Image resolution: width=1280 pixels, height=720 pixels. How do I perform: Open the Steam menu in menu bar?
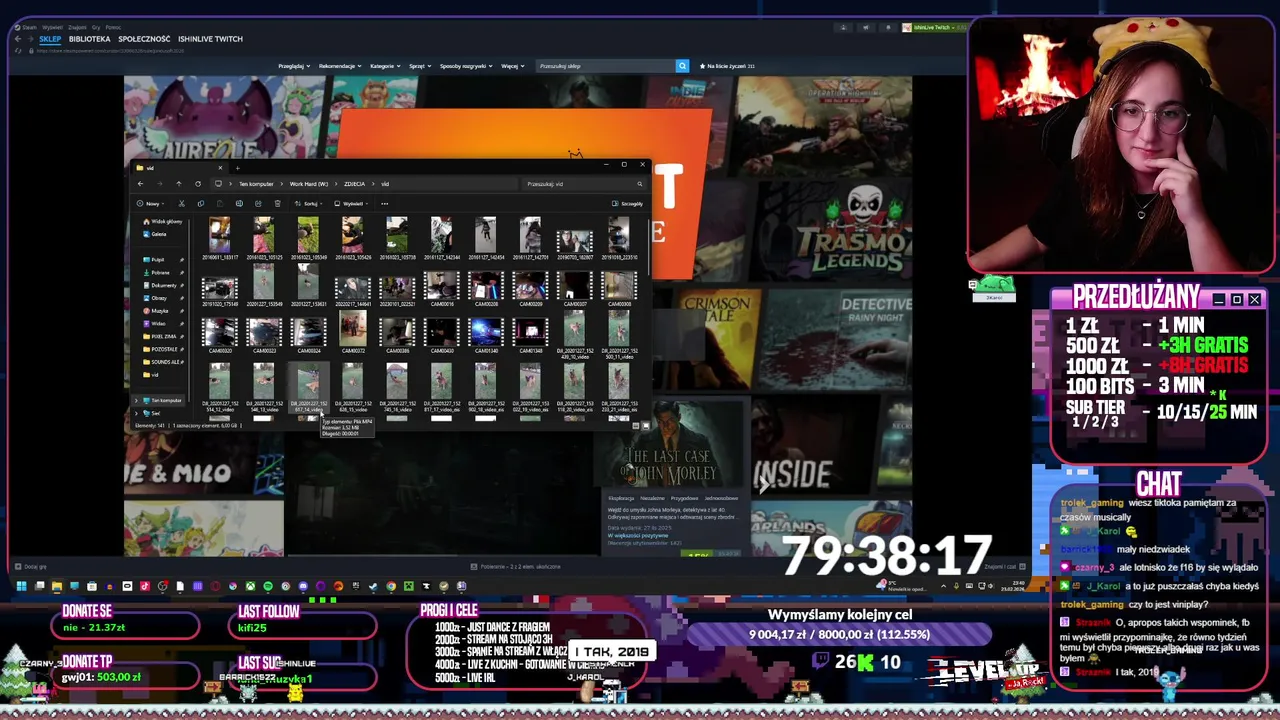(x=29, y=27)
